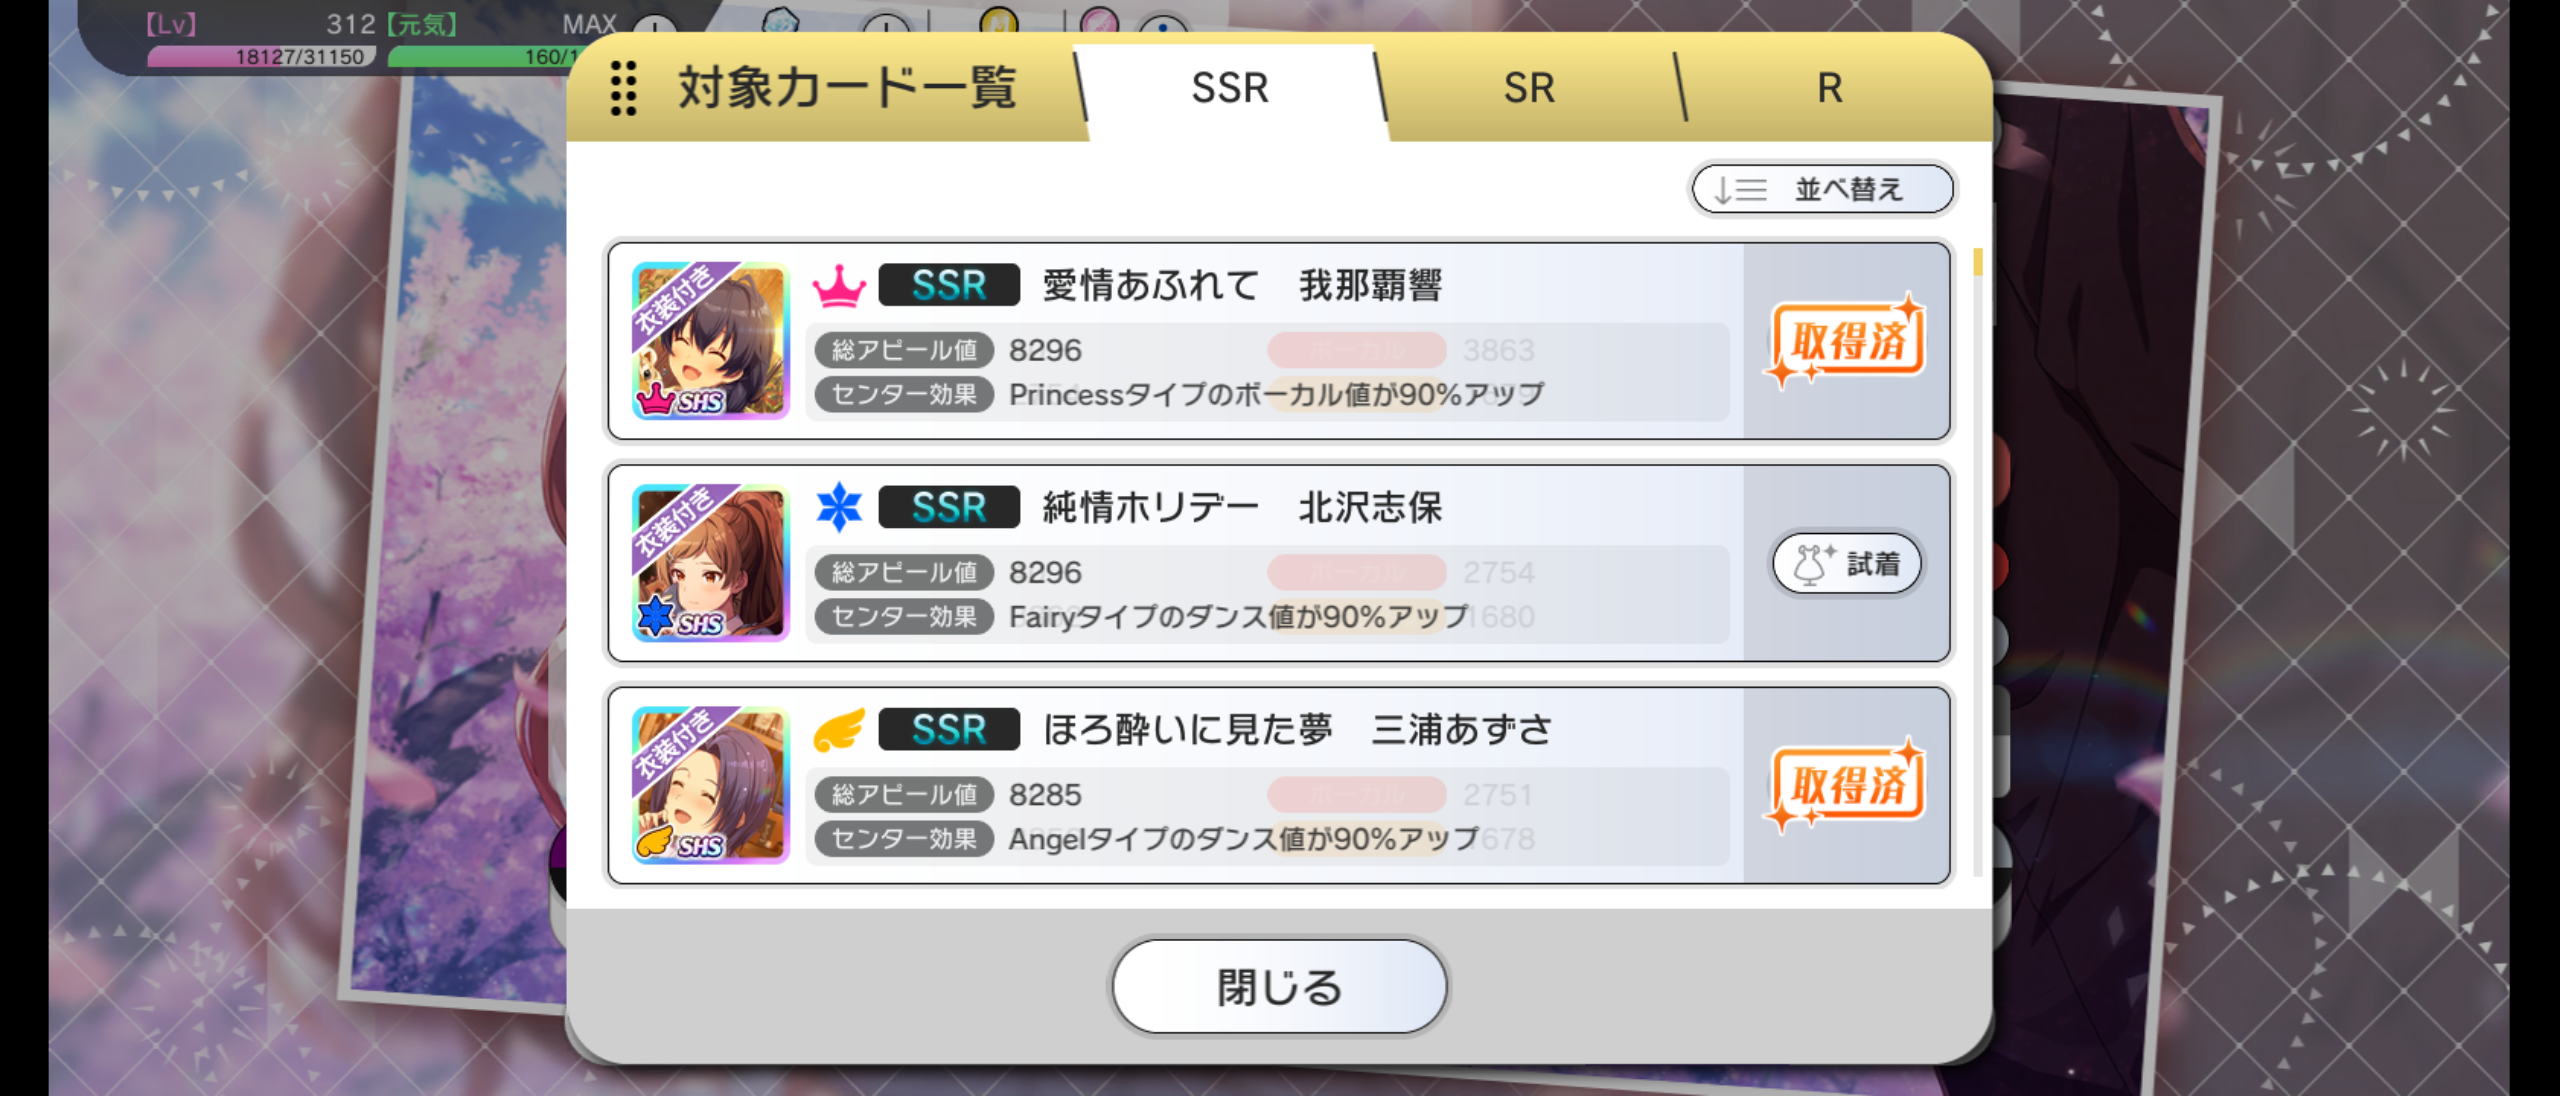Click the 試着 try-on button for 北沢志保
Viewport: 2560px width, 1096px height.
click(1847, 563)
